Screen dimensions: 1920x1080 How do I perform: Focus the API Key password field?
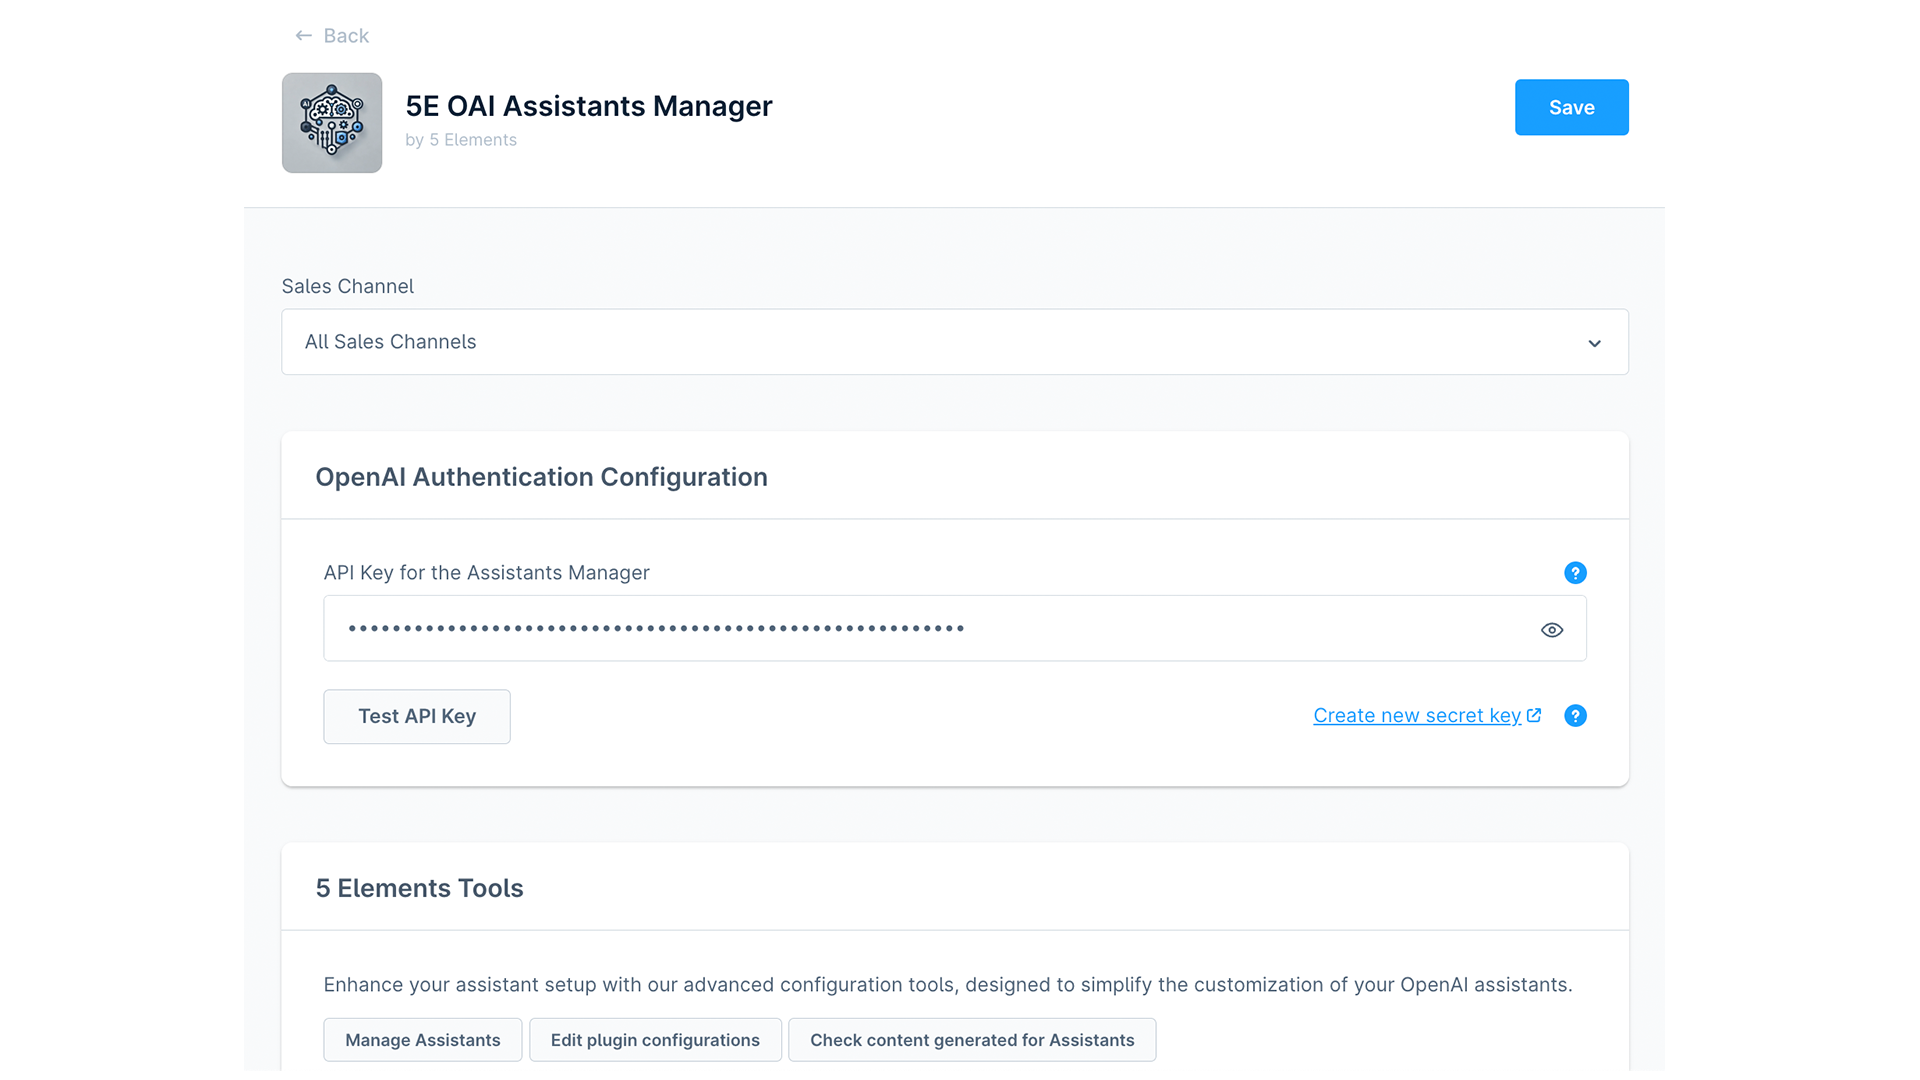point(955,628)
